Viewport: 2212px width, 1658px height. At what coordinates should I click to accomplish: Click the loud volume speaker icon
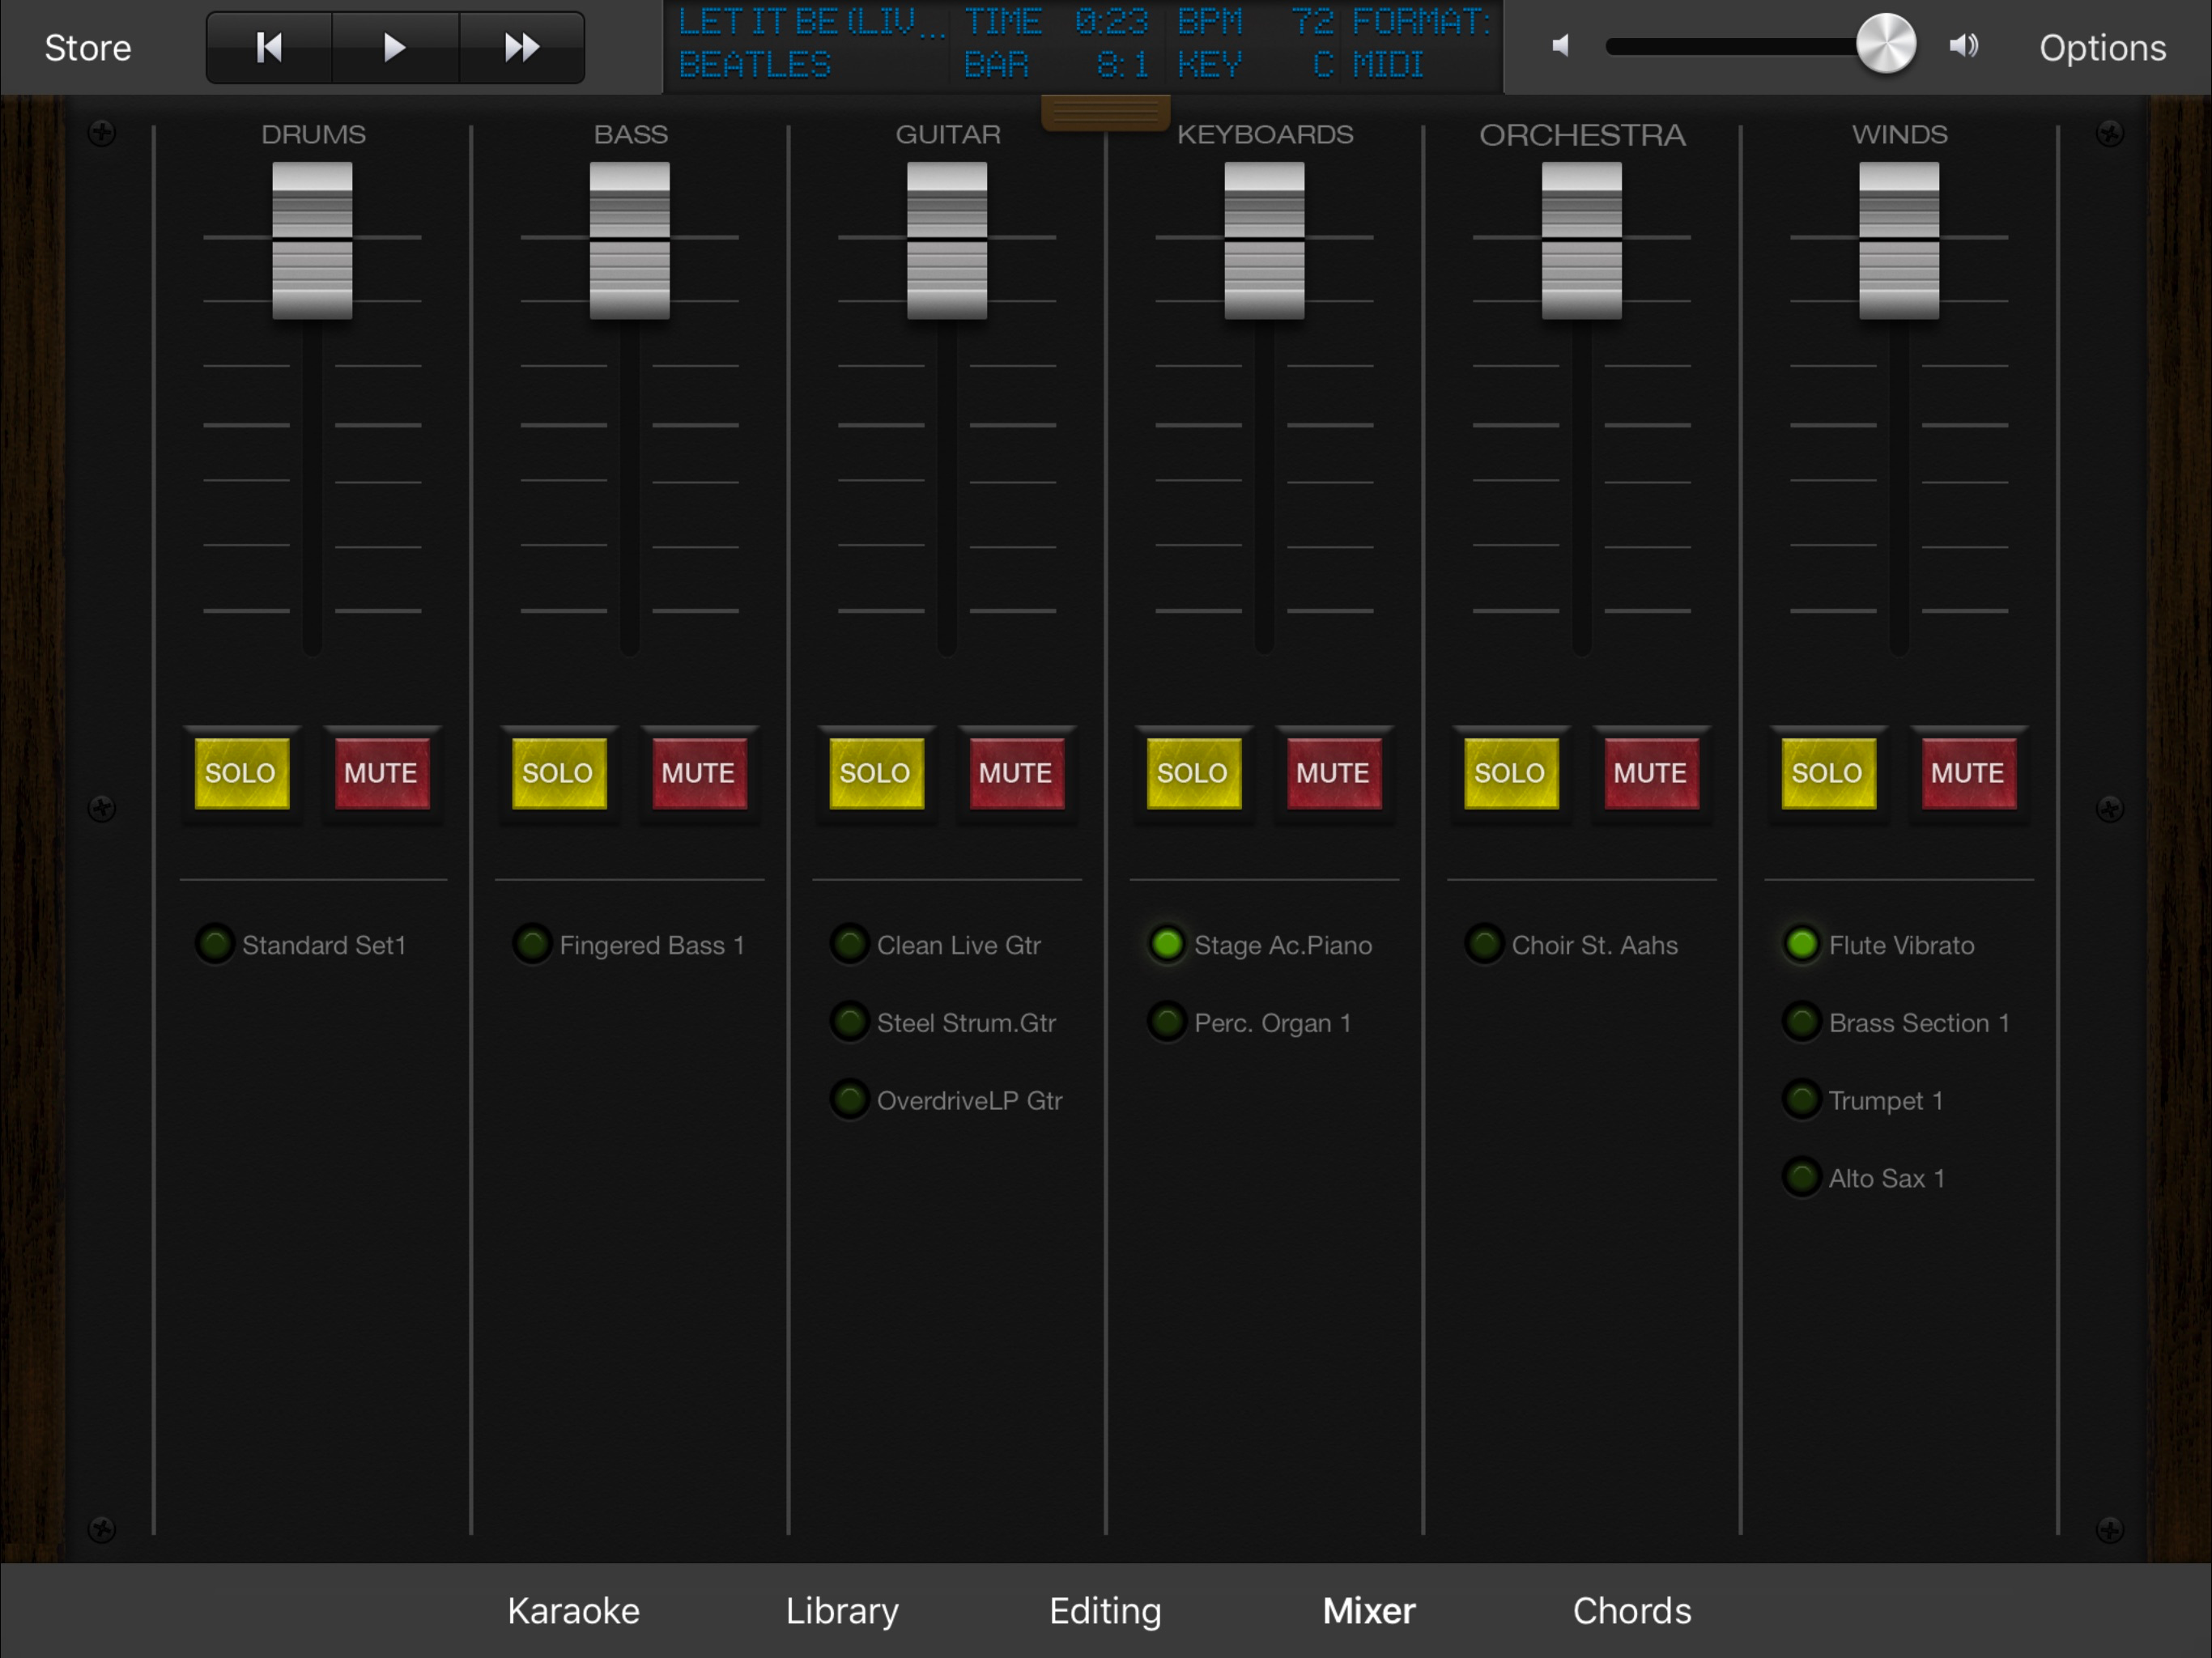click(x=1963, y=46)
